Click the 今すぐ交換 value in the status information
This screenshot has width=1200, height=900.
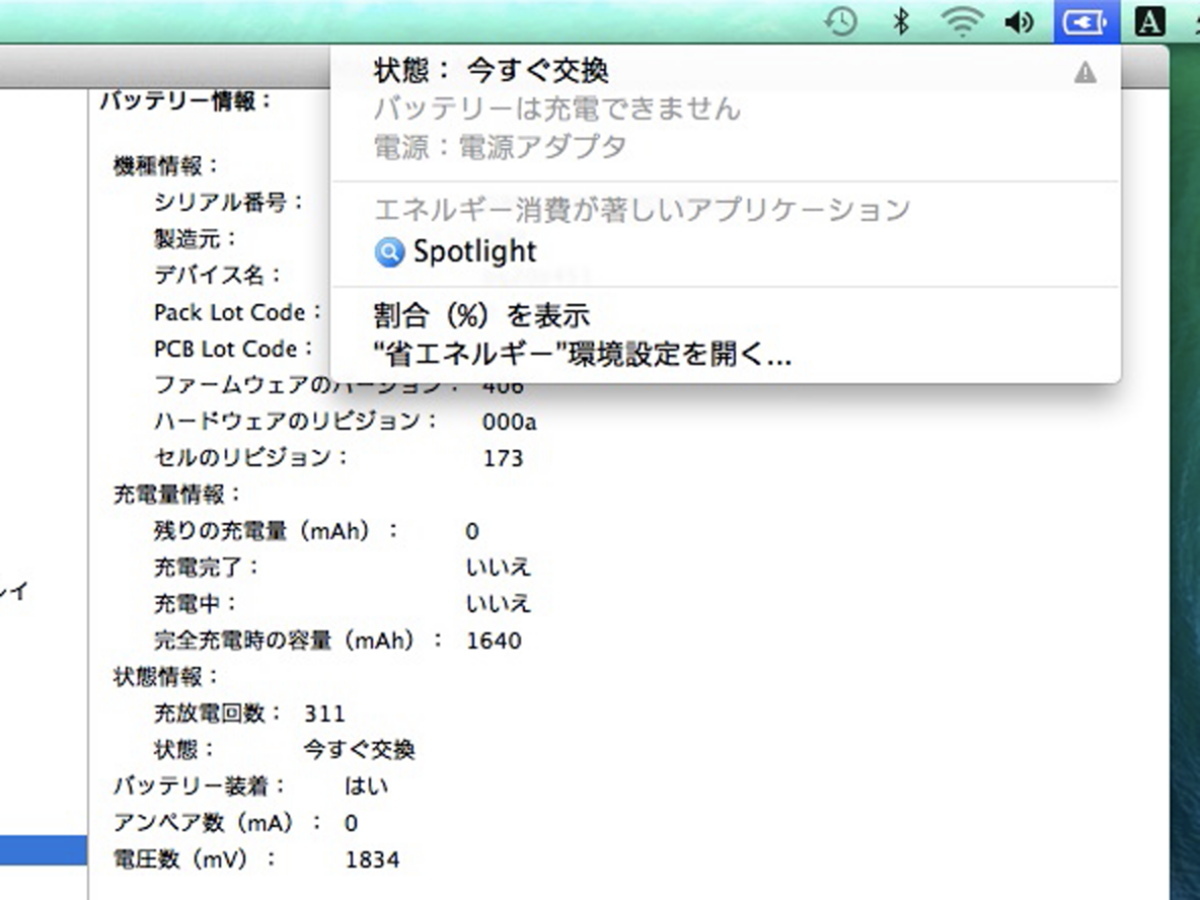click(x=359, y=750)
